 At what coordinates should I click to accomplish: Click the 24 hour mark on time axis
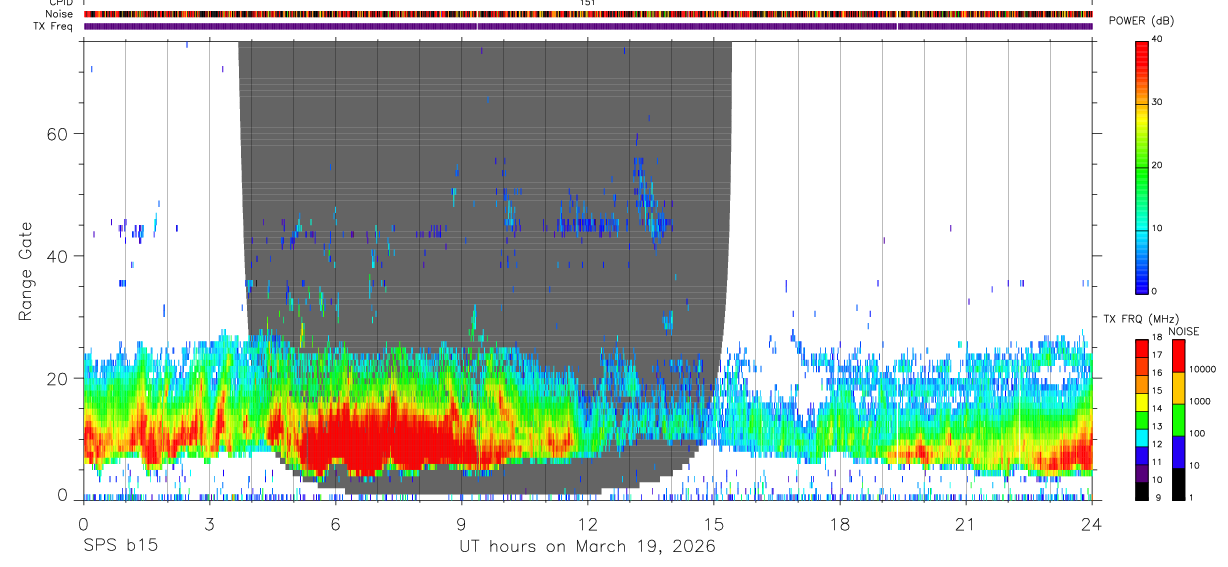(x=1092, y=523)
